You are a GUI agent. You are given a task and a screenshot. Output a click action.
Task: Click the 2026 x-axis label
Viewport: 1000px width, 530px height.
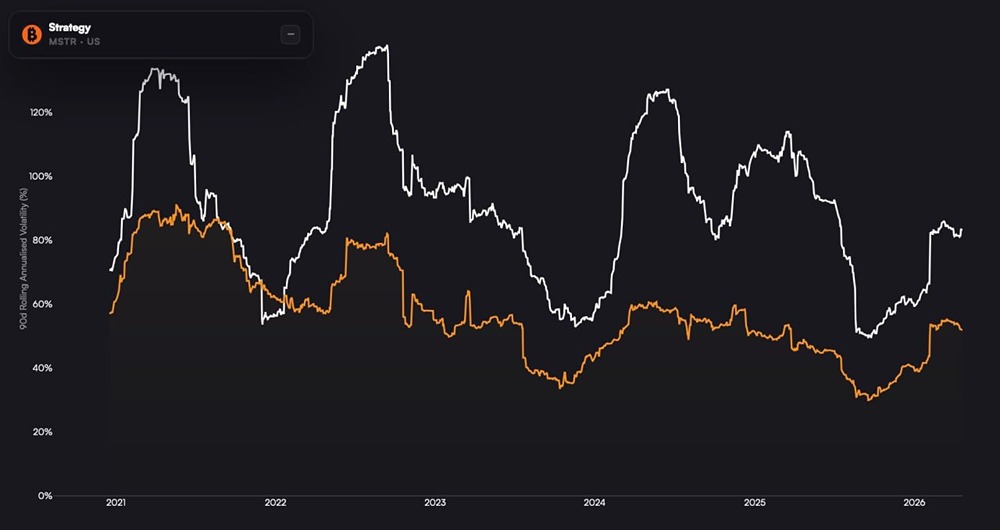click(x=914, y=503)
